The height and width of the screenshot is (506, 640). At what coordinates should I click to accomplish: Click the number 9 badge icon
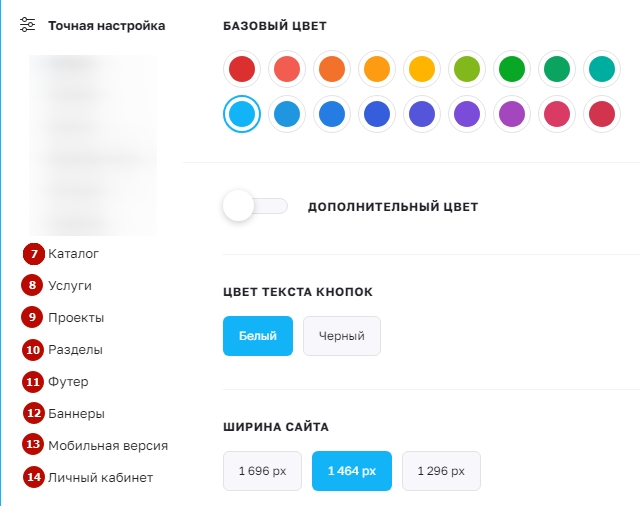[33, 318]
